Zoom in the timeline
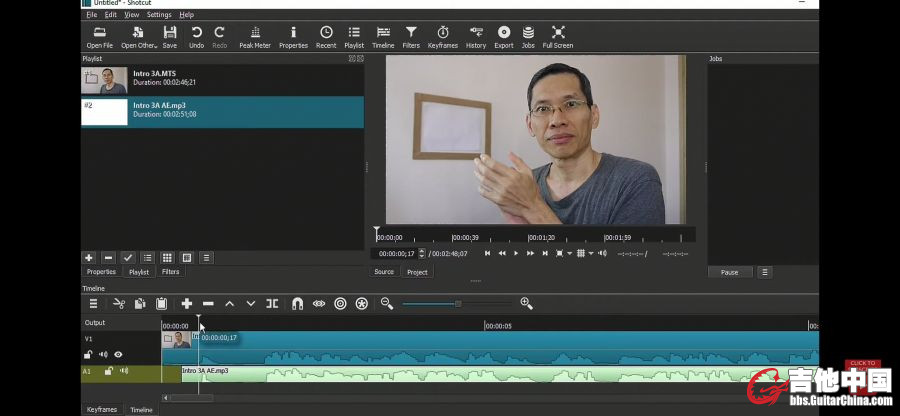 pos(526,304)
